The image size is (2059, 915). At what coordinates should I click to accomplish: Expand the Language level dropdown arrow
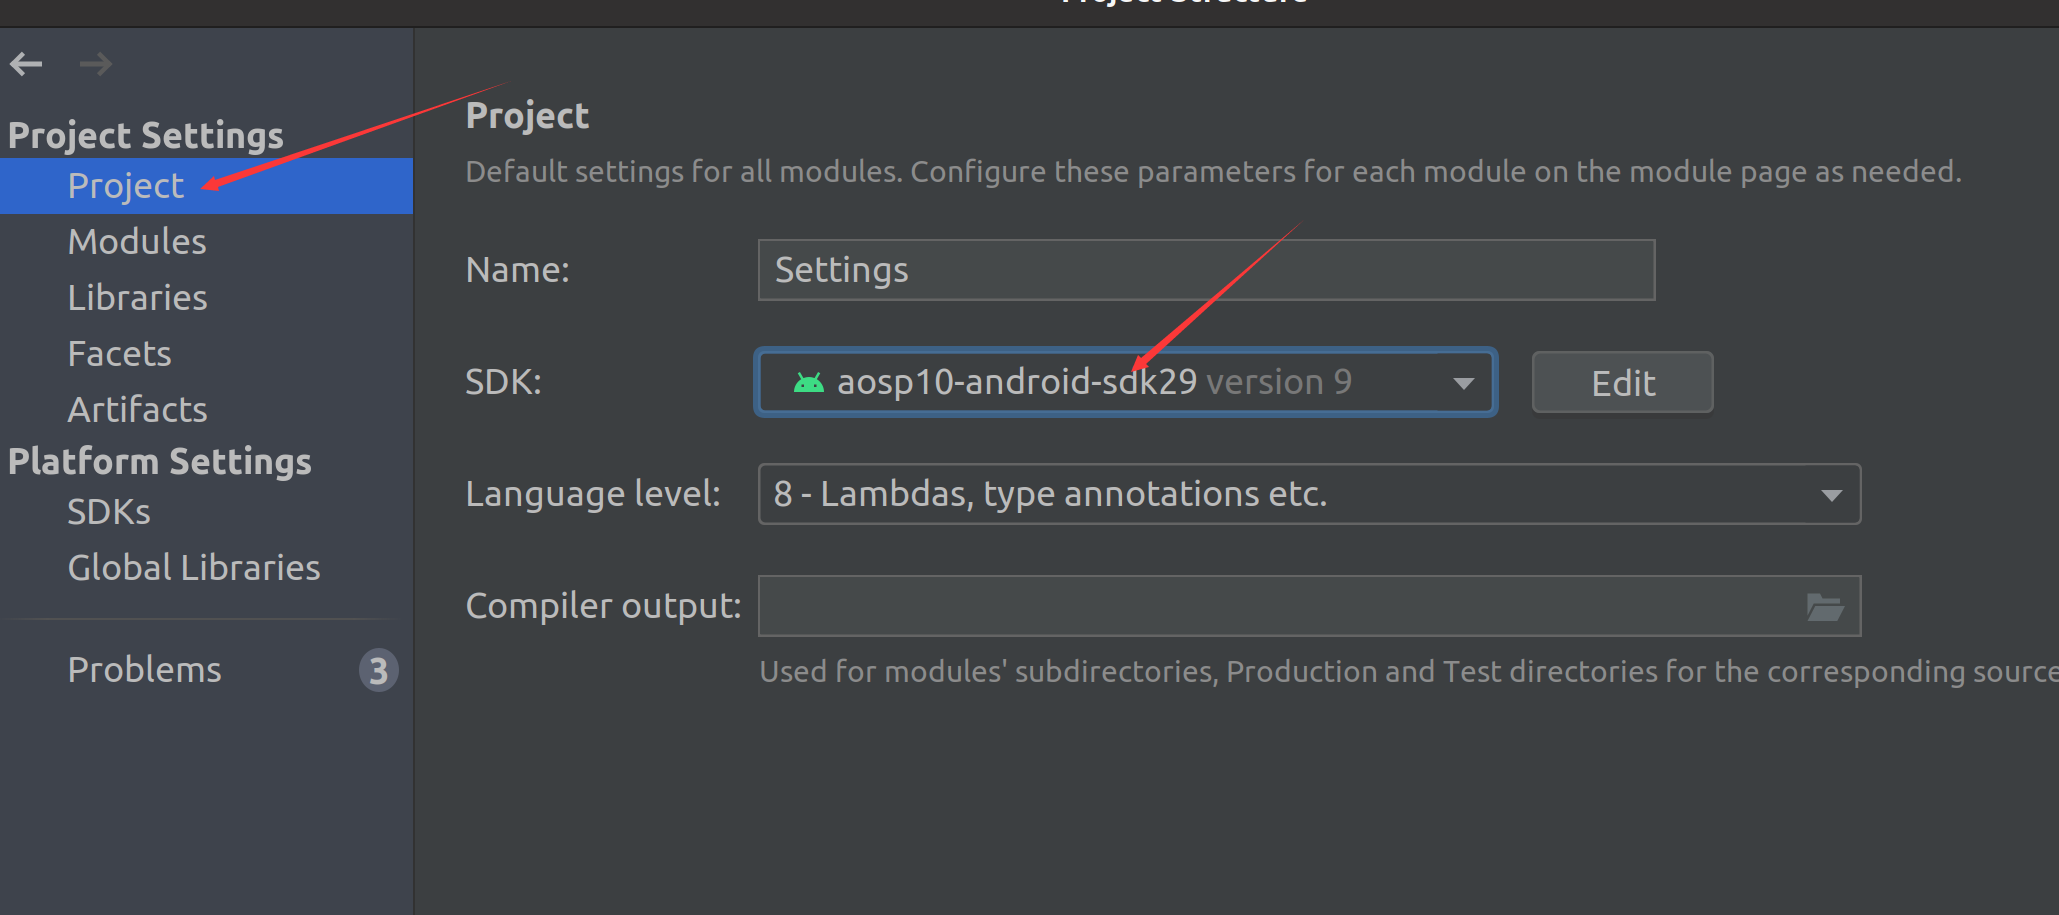pos(1831,495)
